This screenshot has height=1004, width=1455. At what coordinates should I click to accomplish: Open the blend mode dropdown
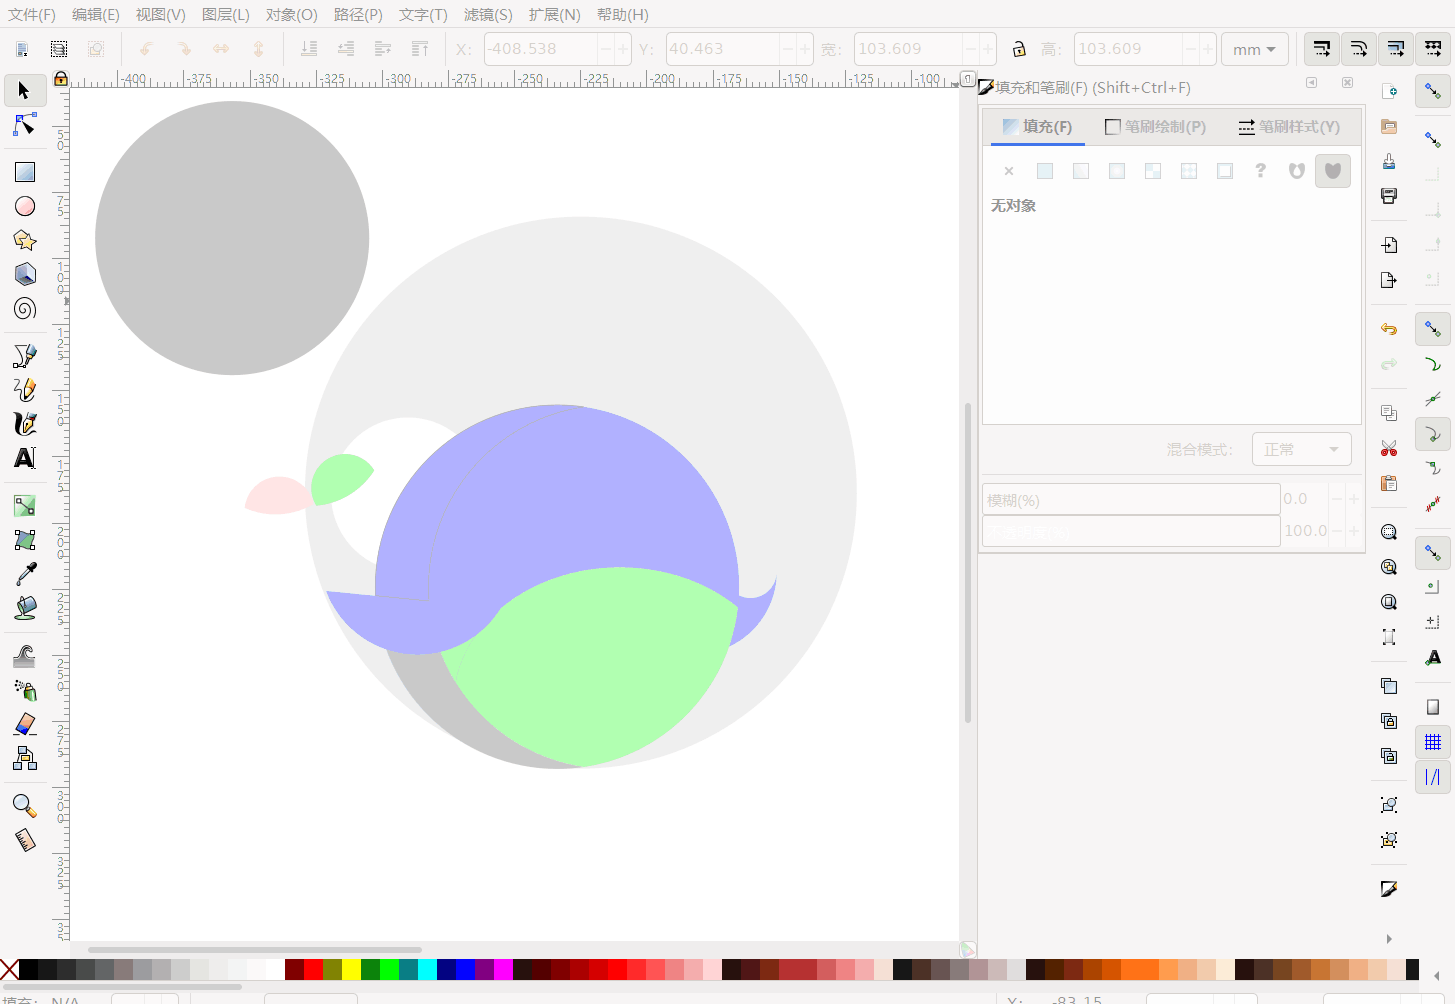(1301, 450)
